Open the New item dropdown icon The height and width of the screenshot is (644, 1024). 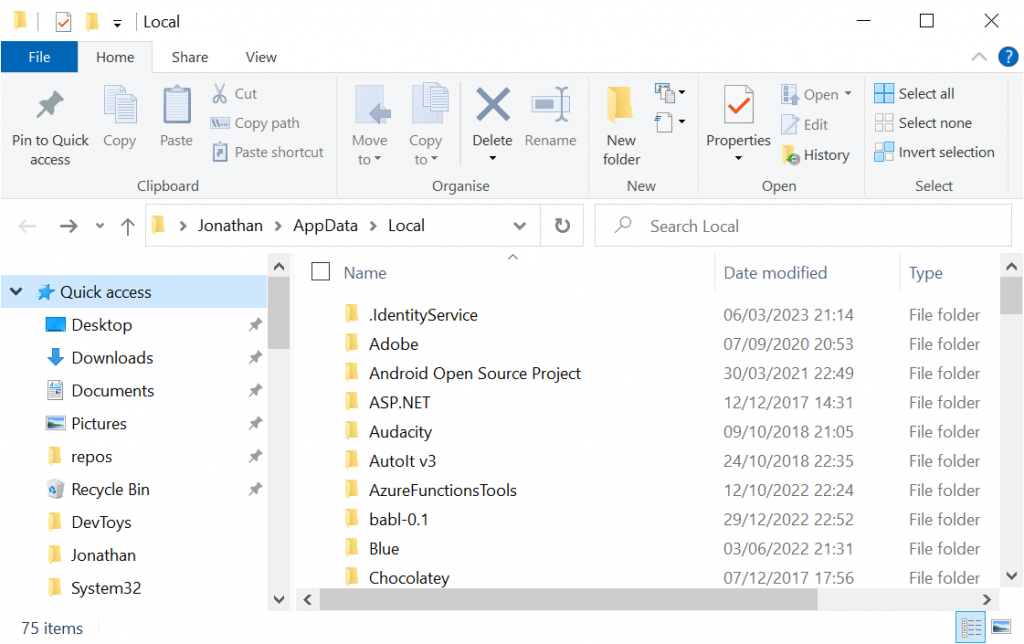tap(669, 93)
